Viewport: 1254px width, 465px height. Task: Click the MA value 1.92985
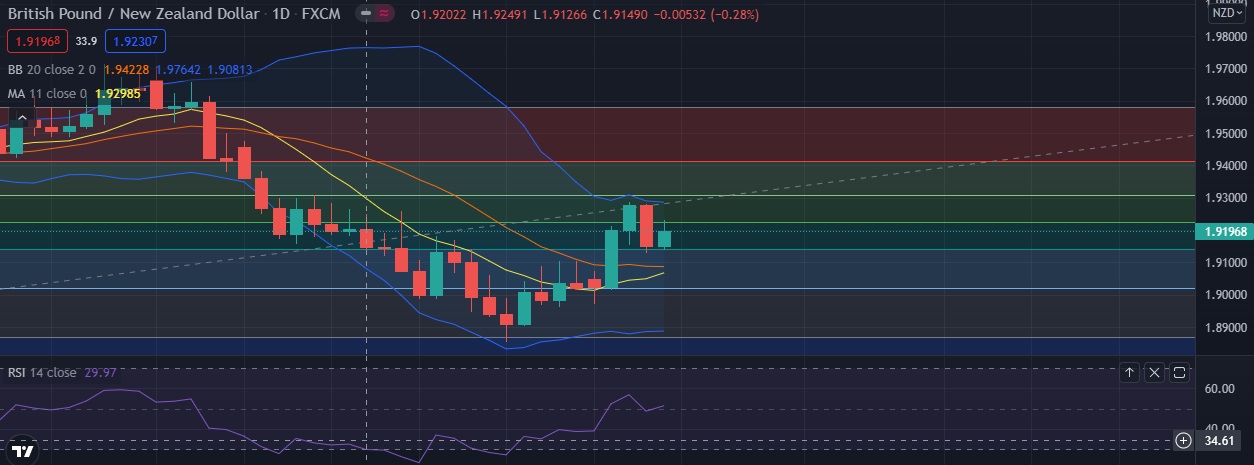pyautogui.click(x=118, y=94)
